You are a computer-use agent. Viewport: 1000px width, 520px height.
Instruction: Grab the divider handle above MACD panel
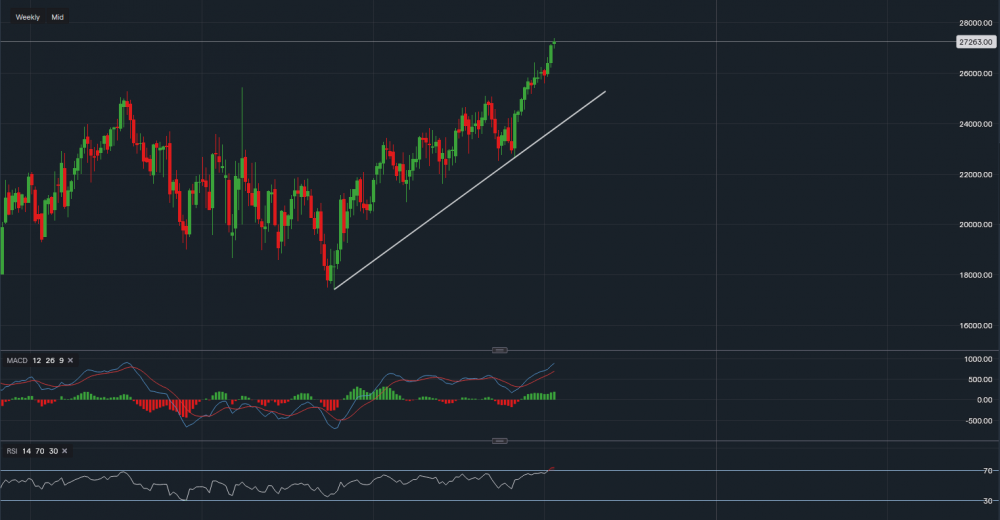[499, 349]
